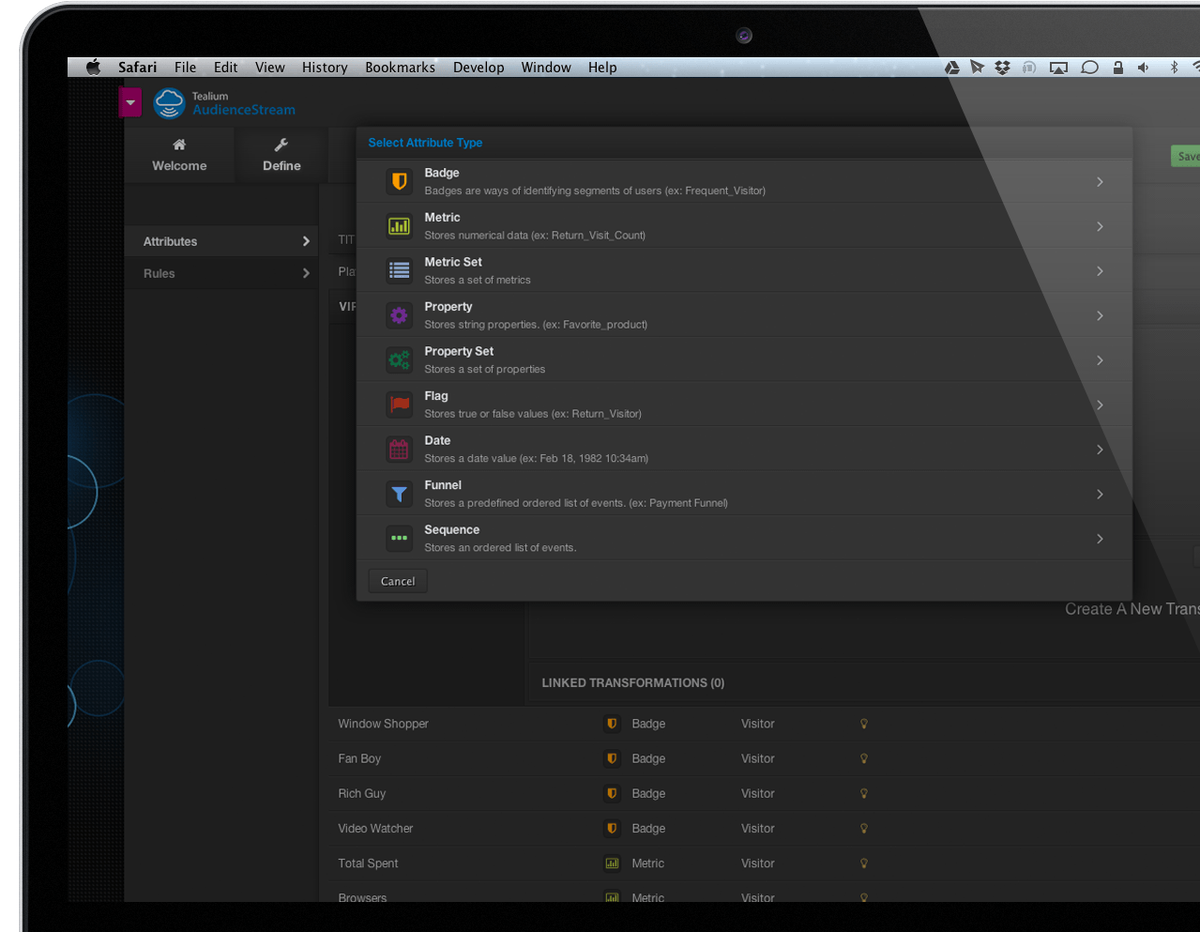The image size is (1200, 932).
Task: Select the Window Shopper attribute name
Action: point(383,724)
